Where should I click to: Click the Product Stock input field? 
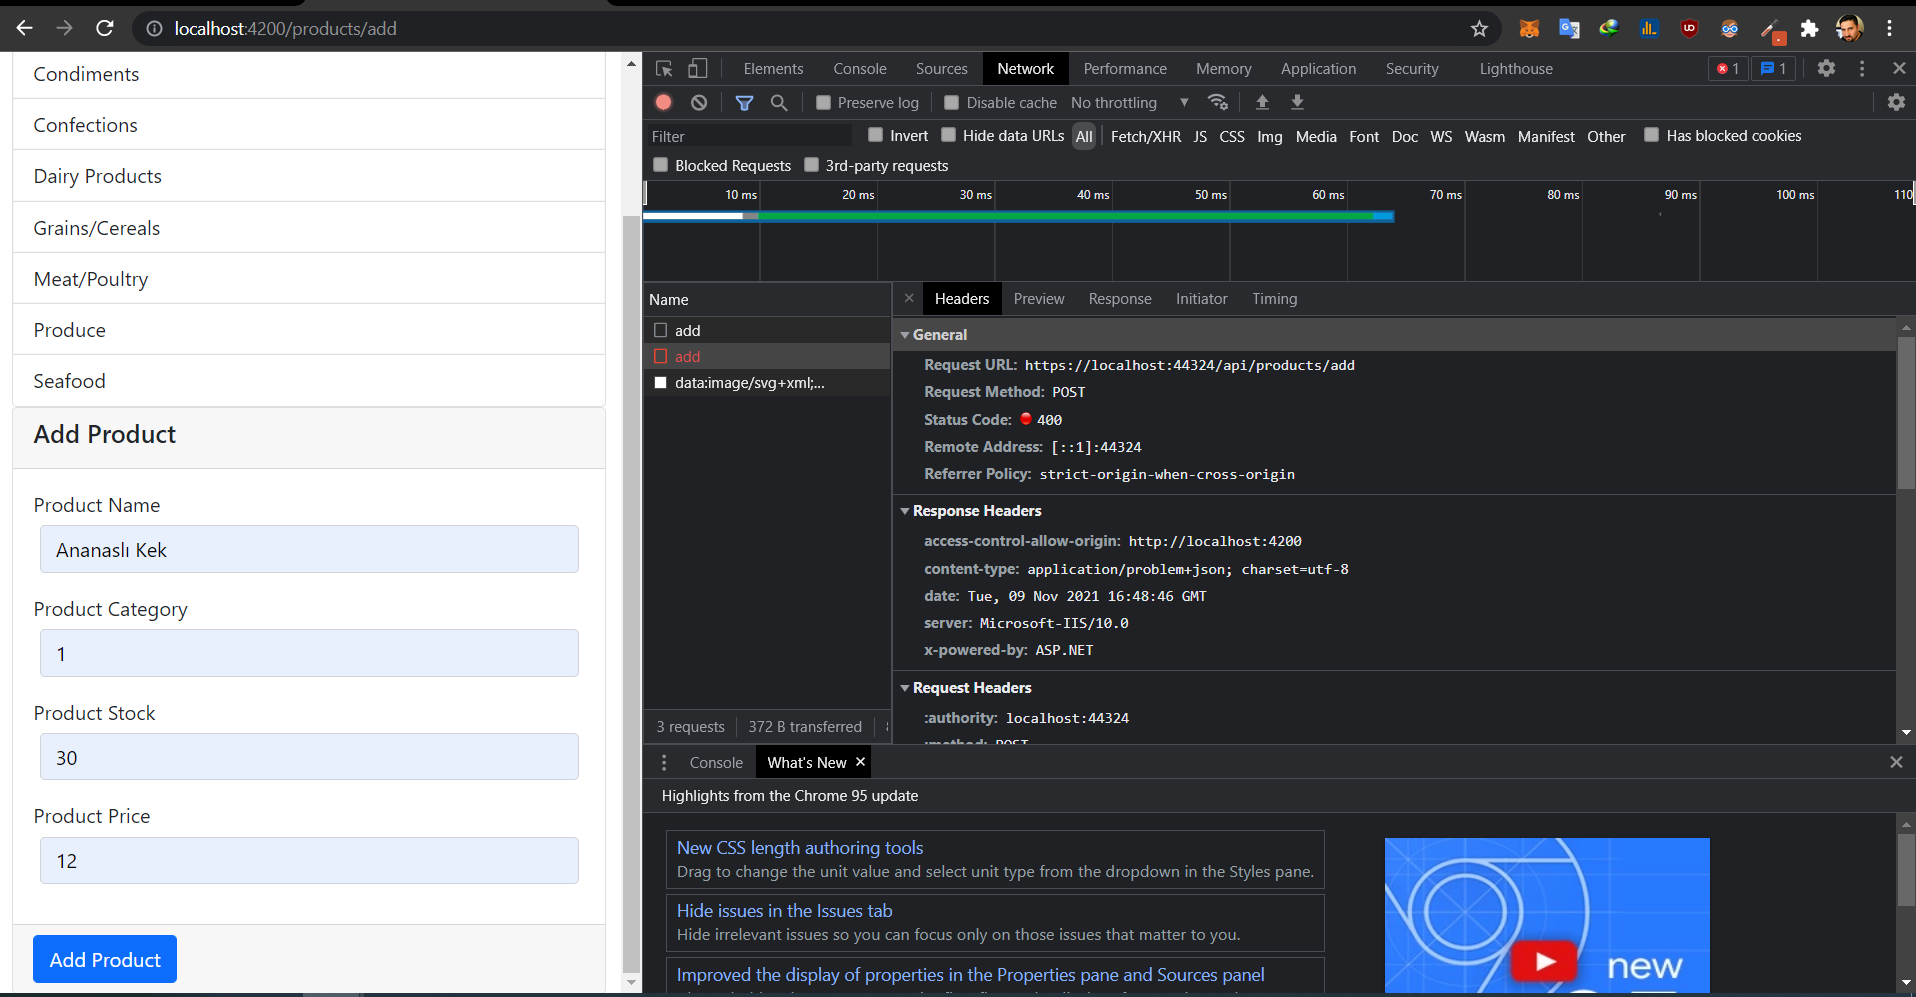(309, 757)
